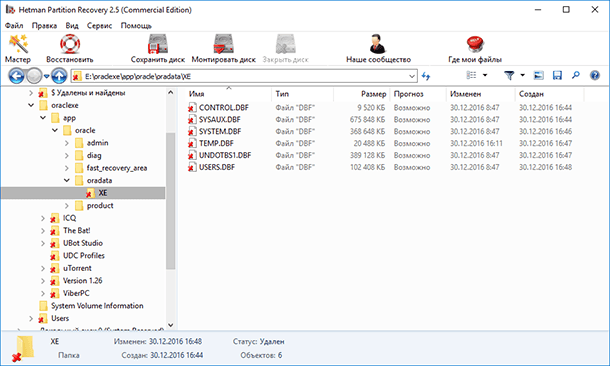Select ViberPC folder in tree
The image size is (610, 366).
(x=76, y=293)
